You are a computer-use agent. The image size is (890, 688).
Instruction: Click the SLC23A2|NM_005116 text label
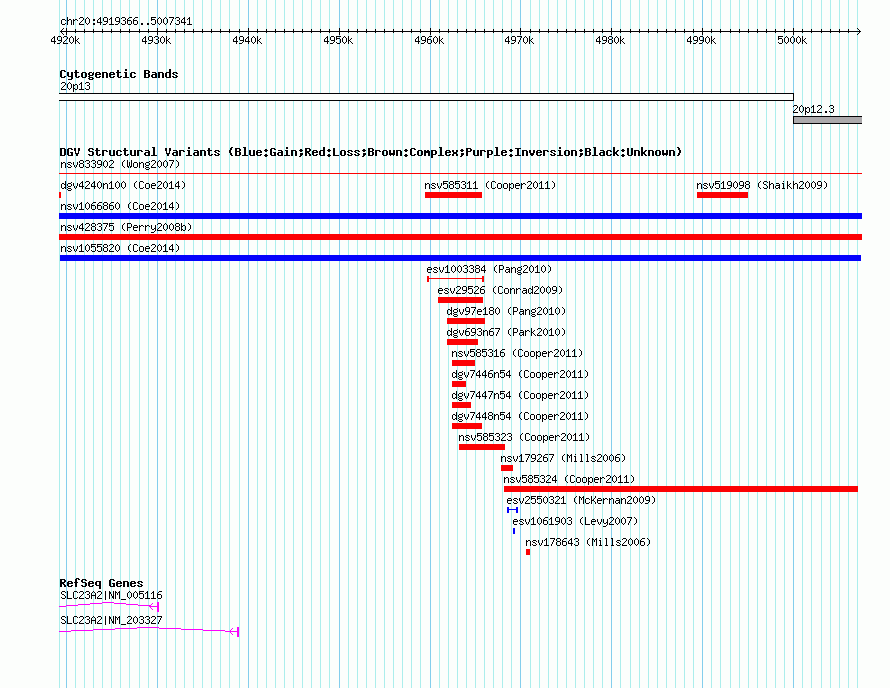111,595
